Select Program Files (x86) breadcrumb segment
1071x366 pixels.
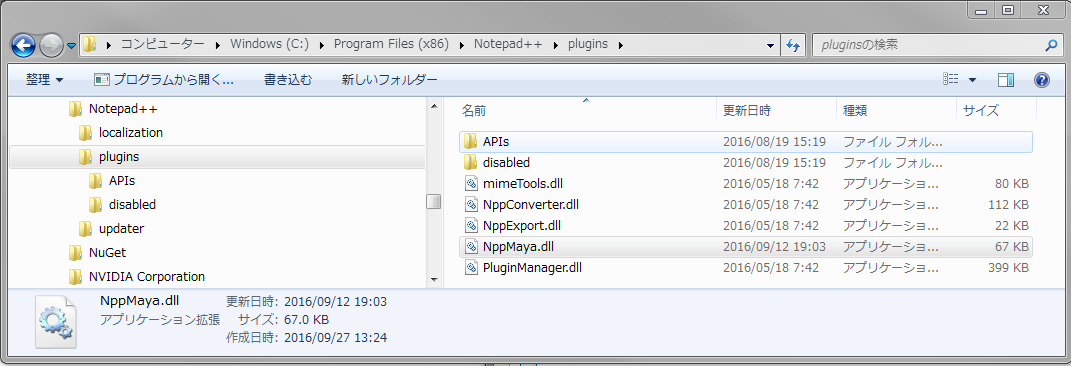[x=391, y=44]
